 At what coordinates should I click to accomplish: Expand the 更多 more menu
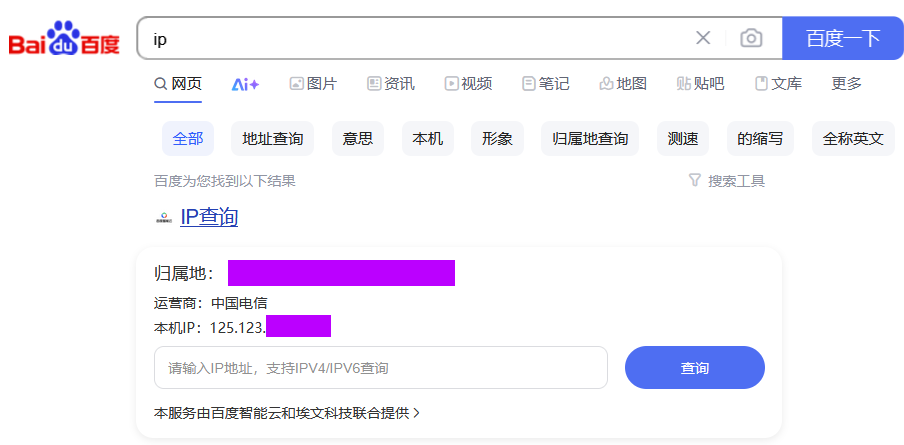click(x=846, y=84)
